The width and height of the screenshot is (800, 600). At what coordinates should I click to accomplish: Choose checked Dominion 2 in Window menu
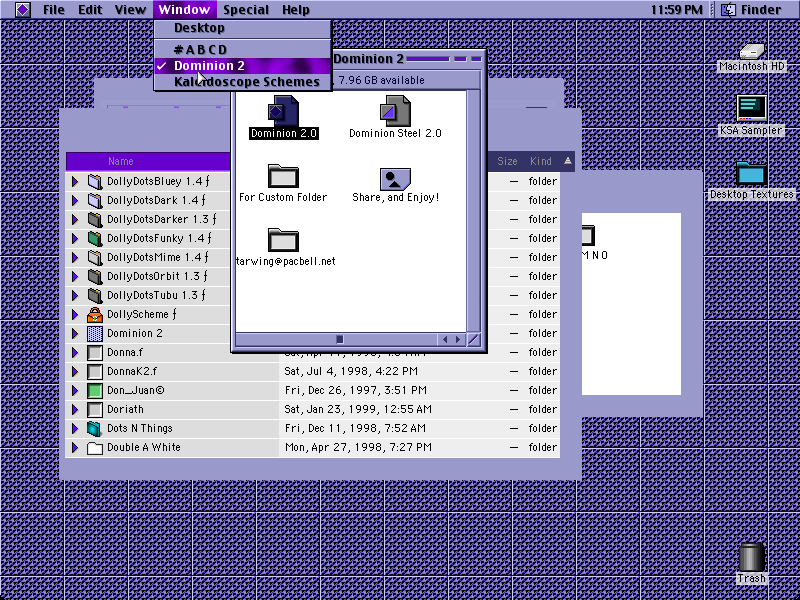[x=242, y=66]
